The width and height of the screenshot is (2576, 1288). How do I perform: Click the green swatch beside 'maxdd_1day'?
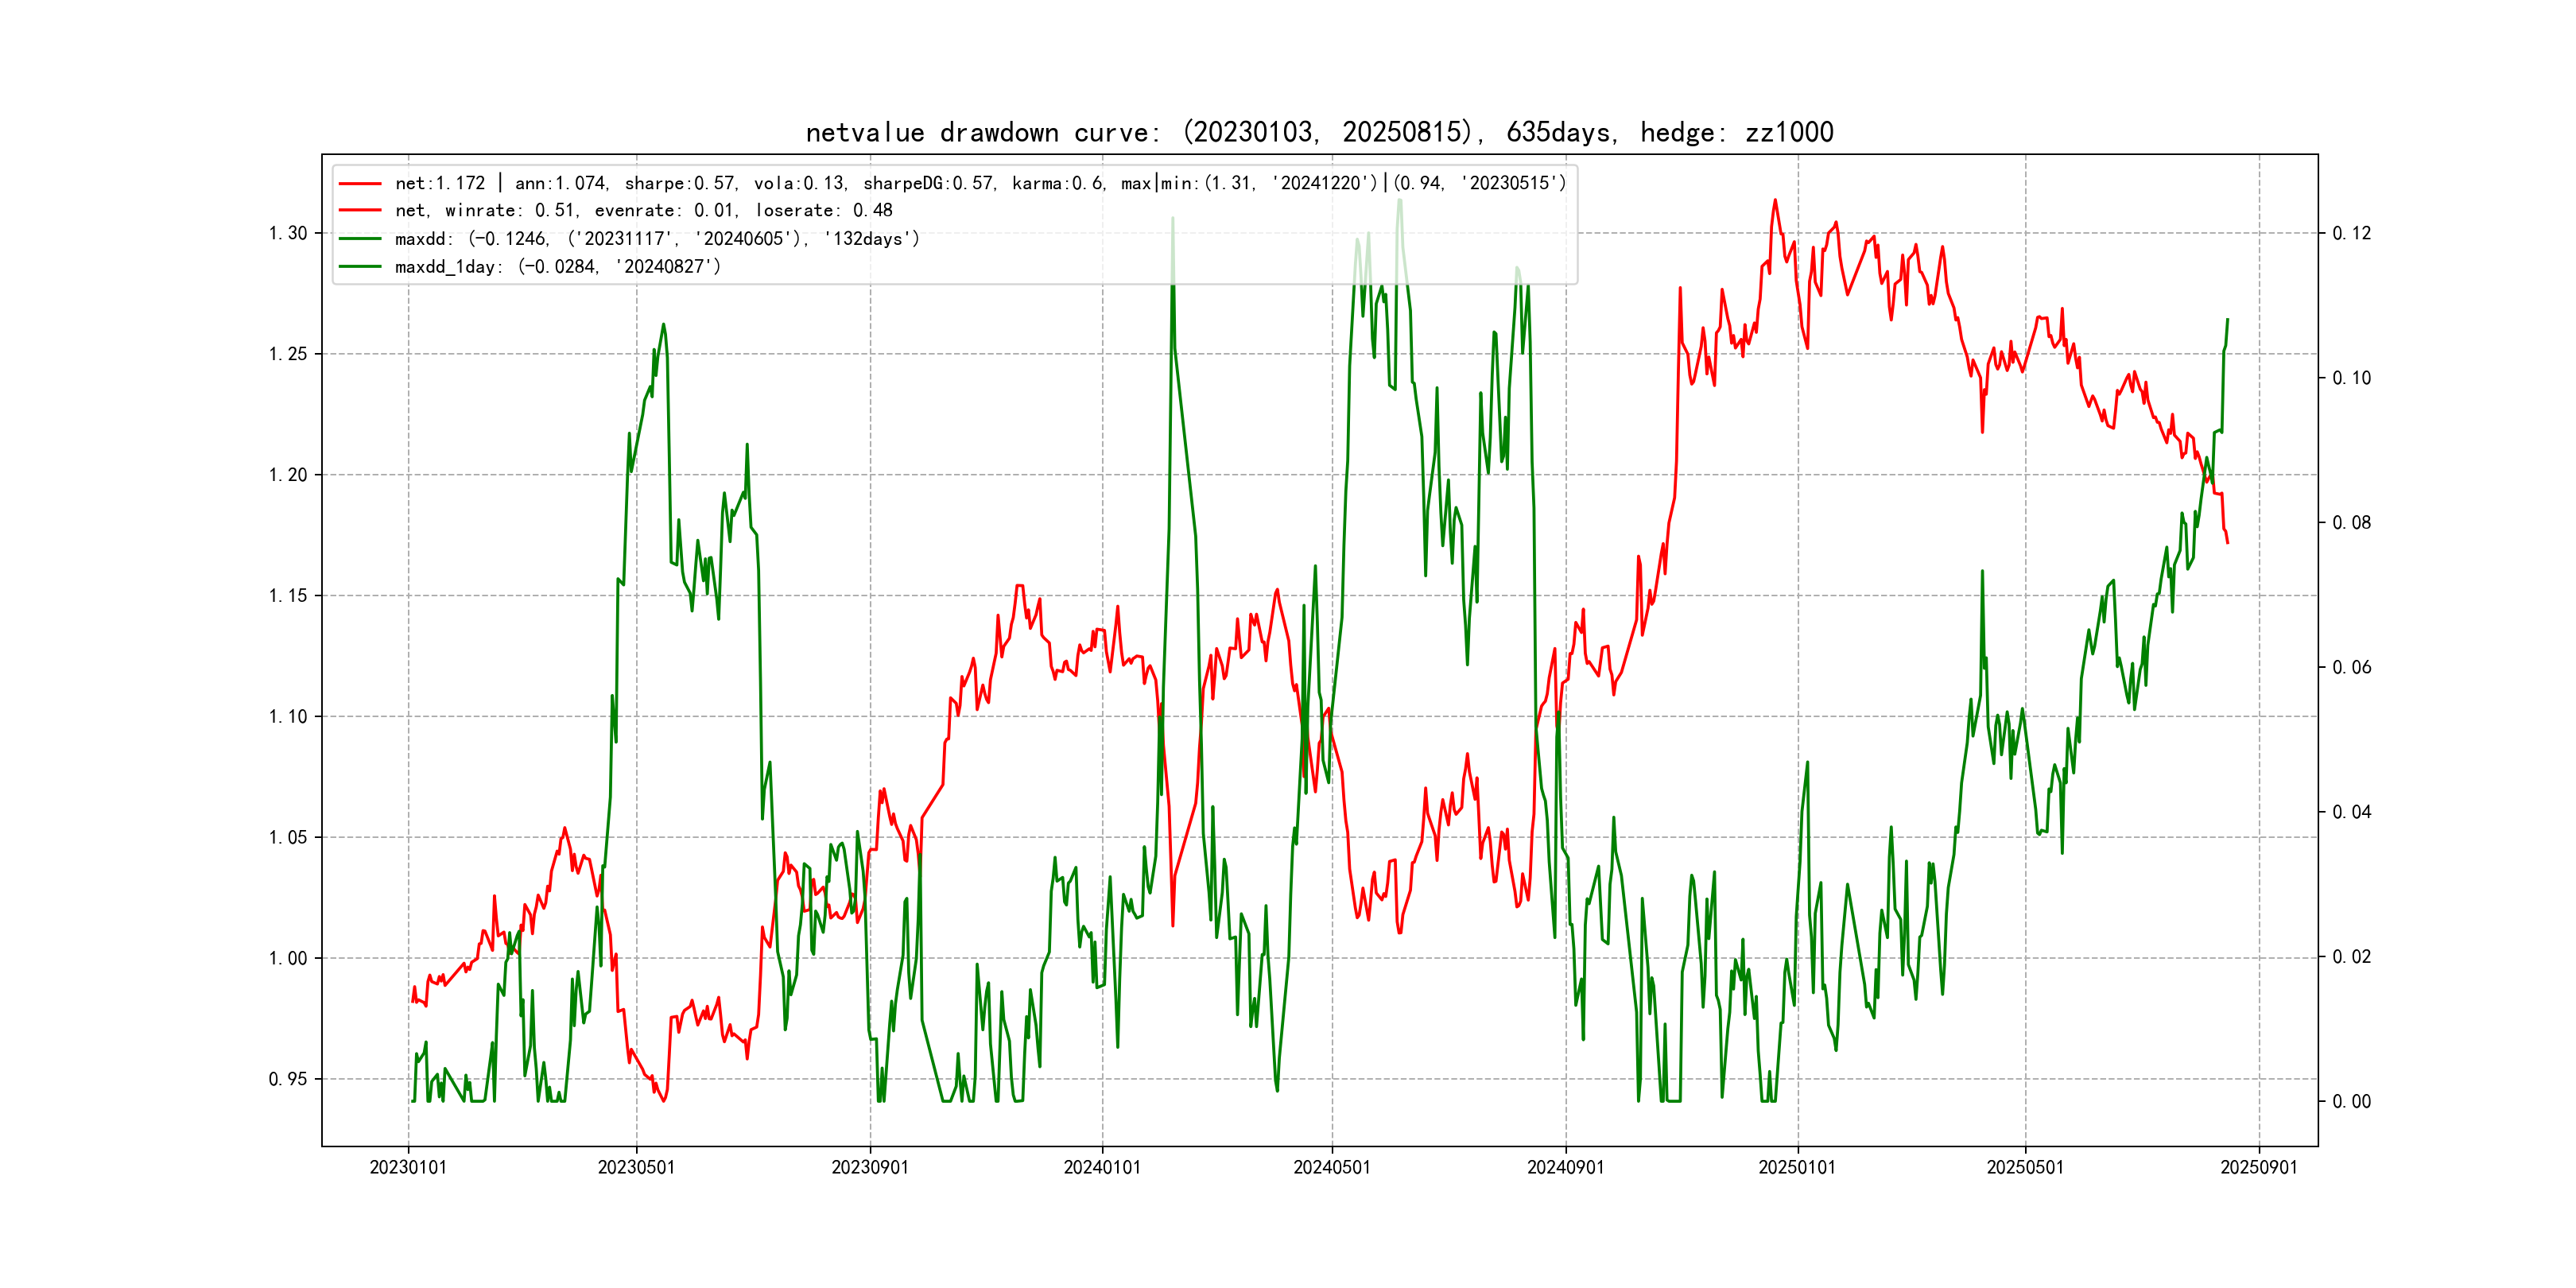point(360,267)
